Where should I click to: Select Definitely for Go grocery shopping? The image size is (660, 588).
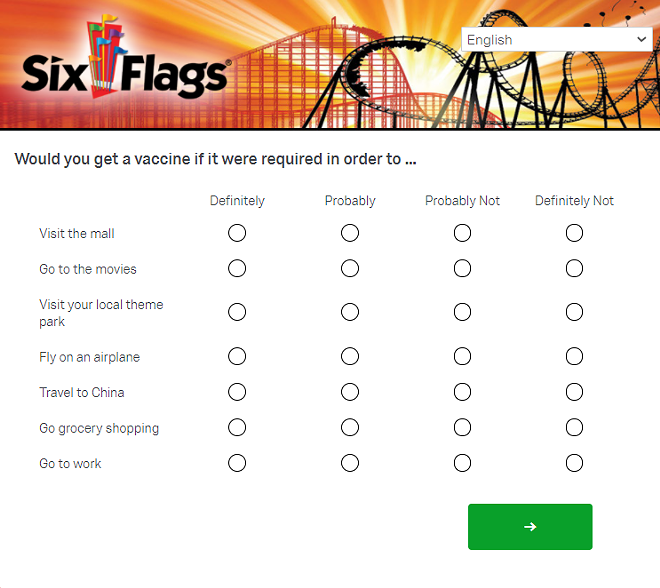click(237, 427)
